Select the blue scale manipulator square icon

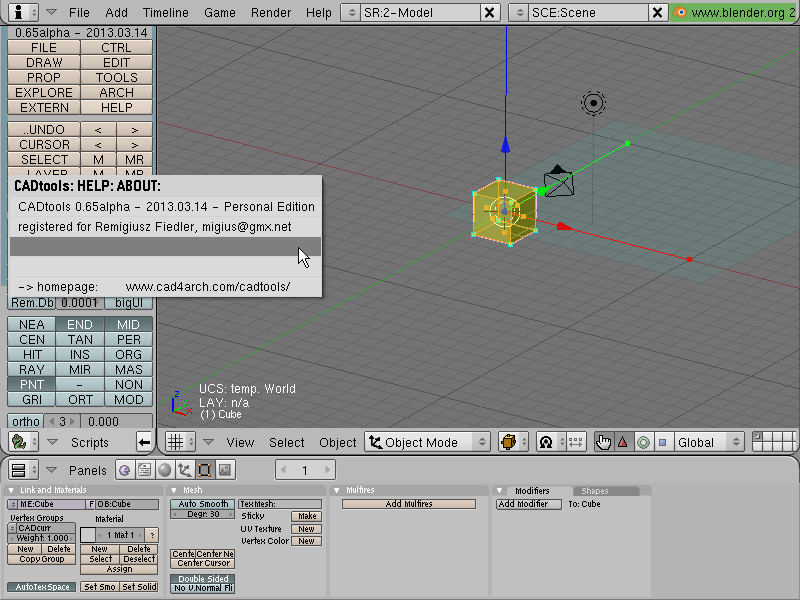[663, 442]
